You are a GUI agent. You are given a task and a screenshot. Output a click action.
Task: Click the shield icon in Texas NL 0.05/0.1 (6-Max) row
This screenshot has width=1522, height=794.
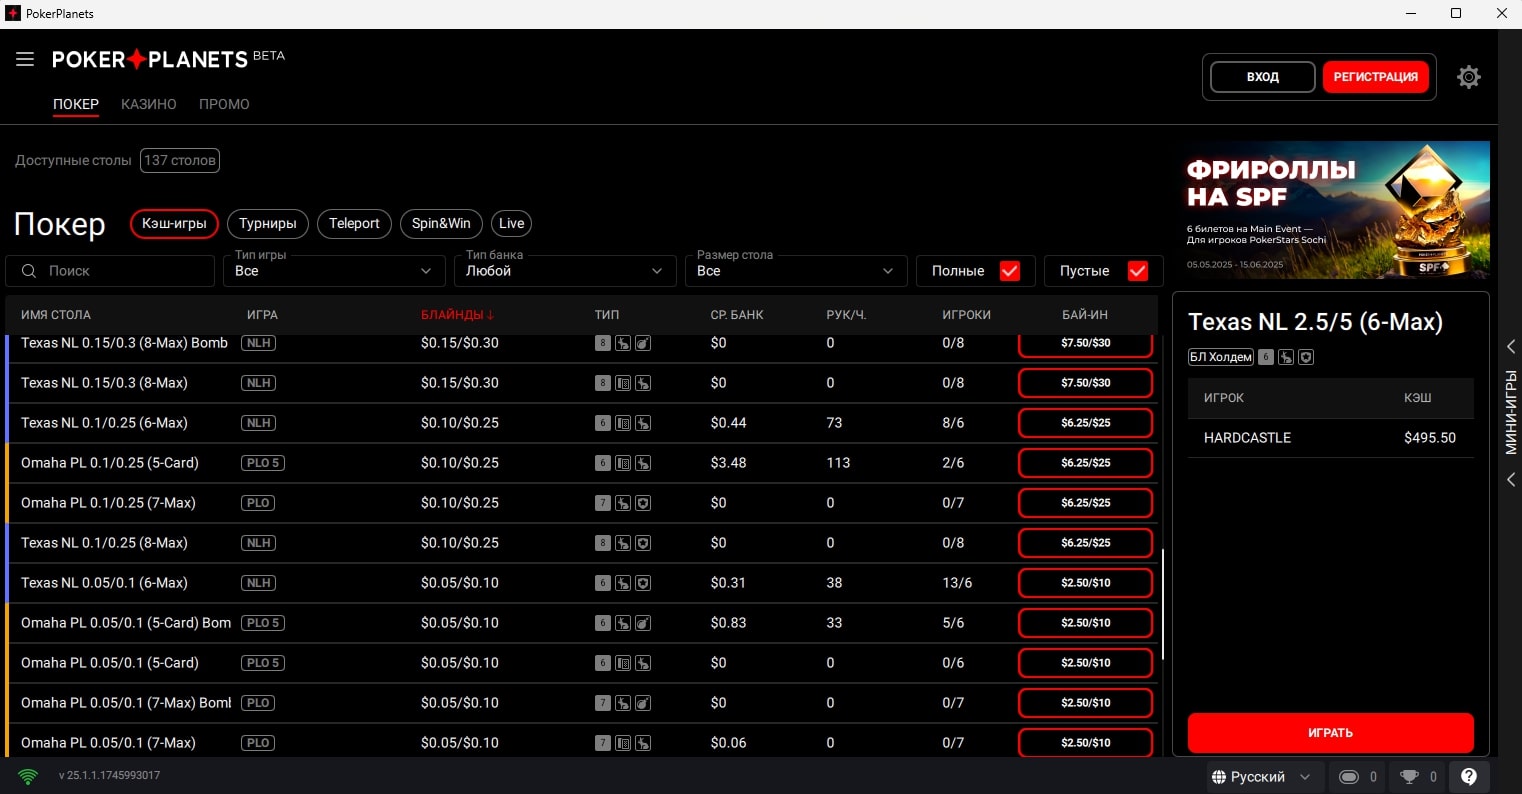tap(643, 583)
